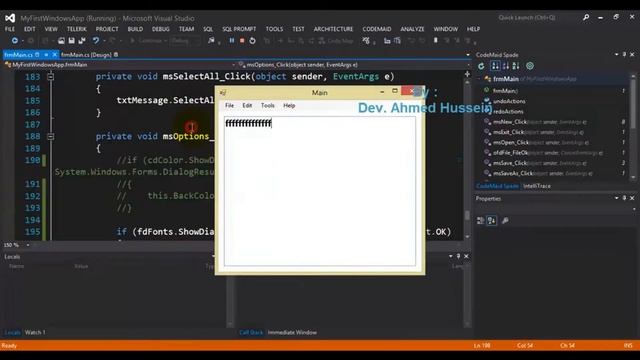The image size is (640, 360).
Task: Click the Open File icon in toolbar
Action: [x=61, y=40]
